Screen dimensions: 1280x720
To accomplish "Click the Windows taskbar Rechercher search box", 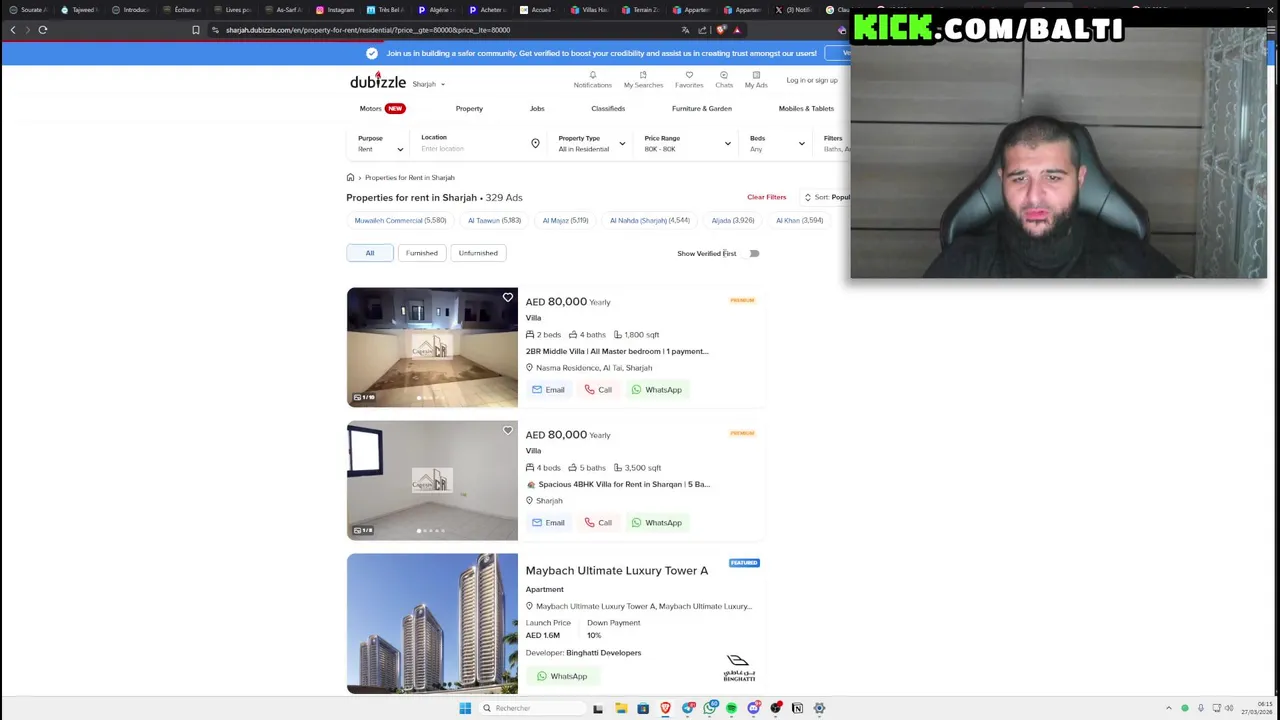I will [x=530, y=708].
